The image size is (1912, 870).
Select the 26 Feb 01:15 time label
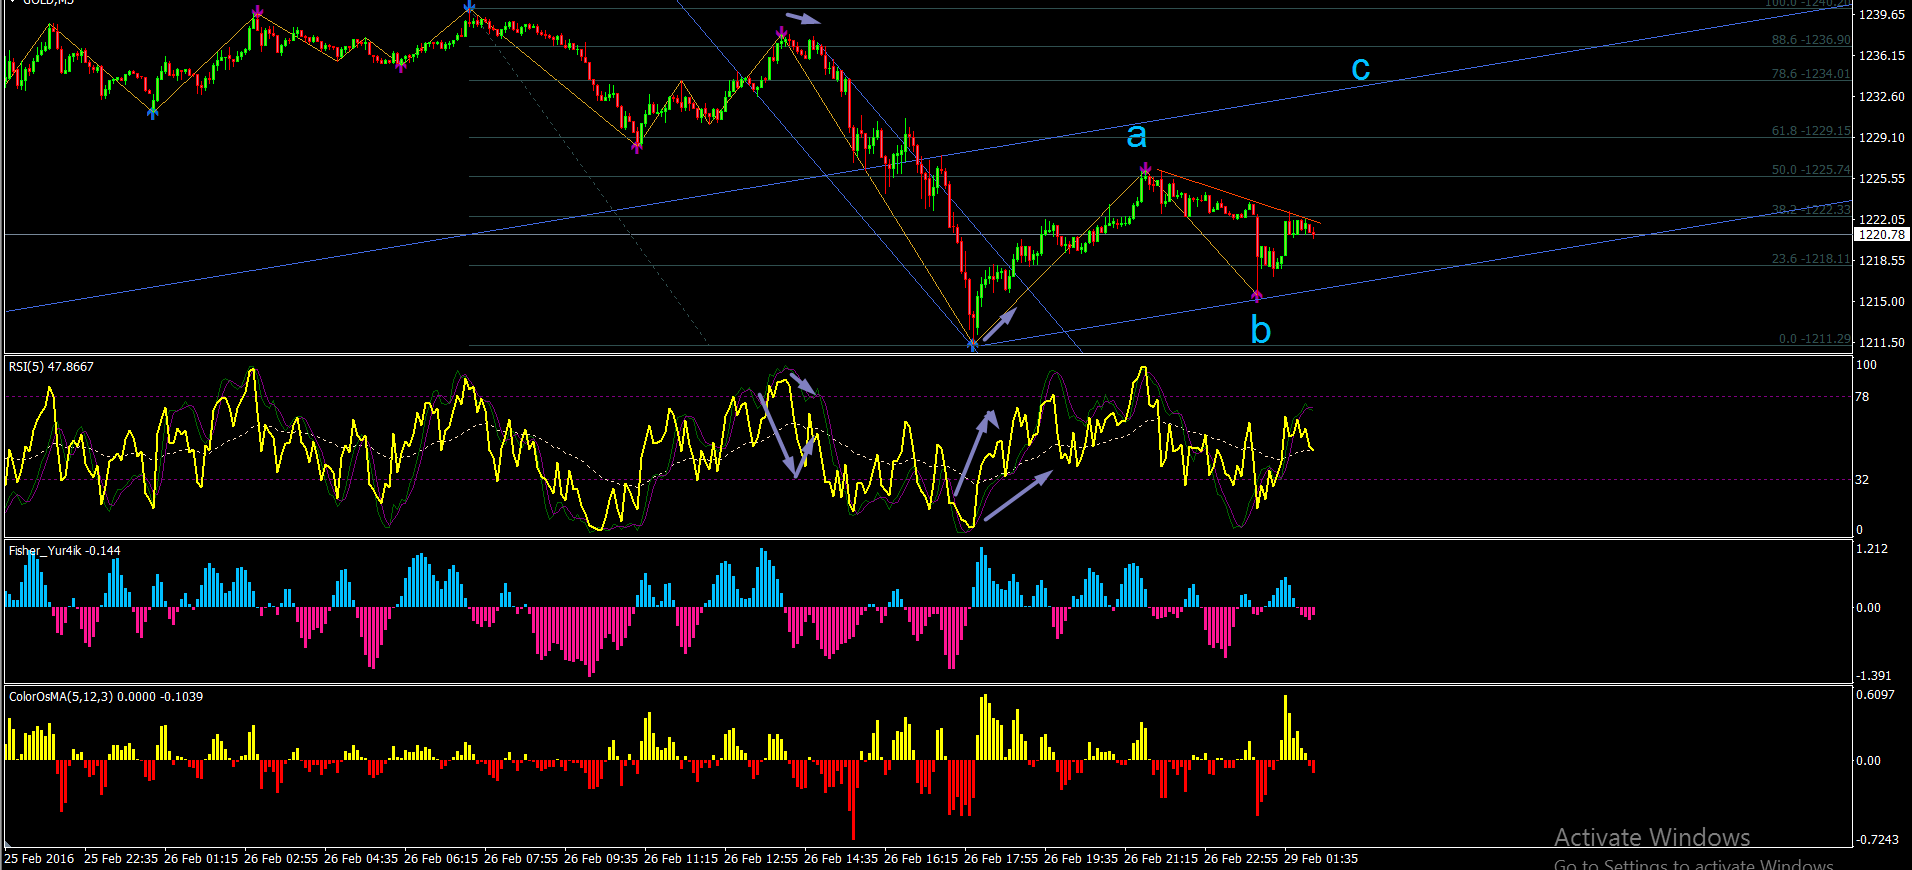click(201, 859)
